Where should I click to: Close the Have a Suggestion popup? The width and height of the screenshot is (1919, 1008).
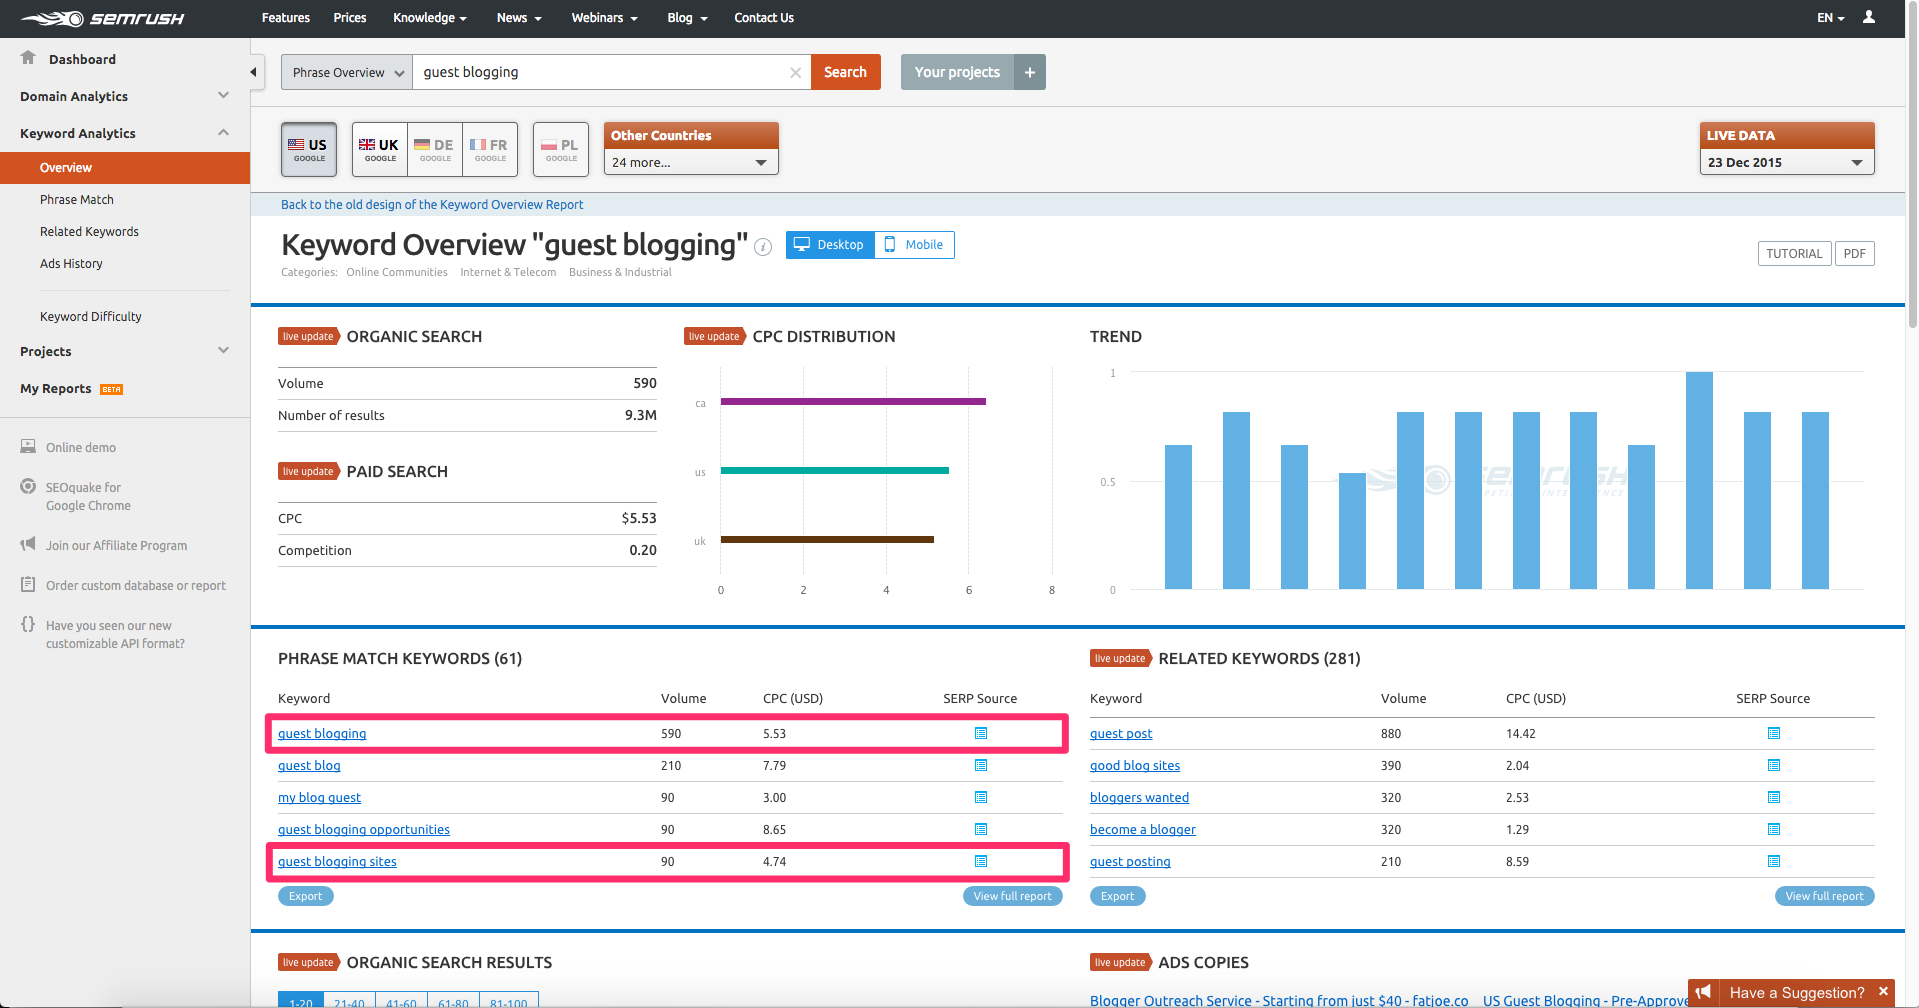click(1883, 992)
